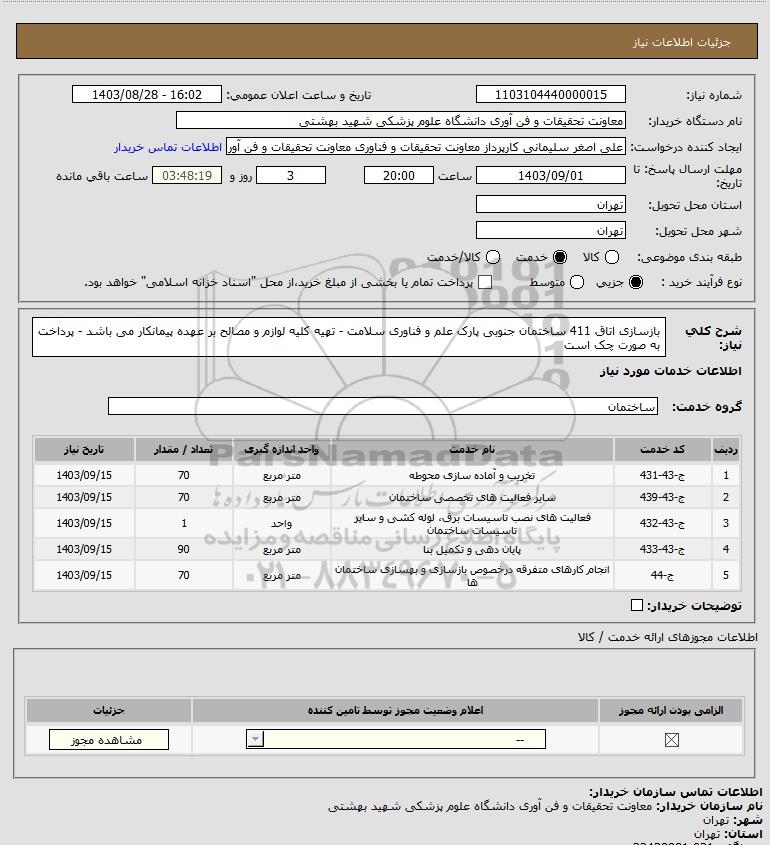Select the متوسط purchase type radio

point(577,282)
